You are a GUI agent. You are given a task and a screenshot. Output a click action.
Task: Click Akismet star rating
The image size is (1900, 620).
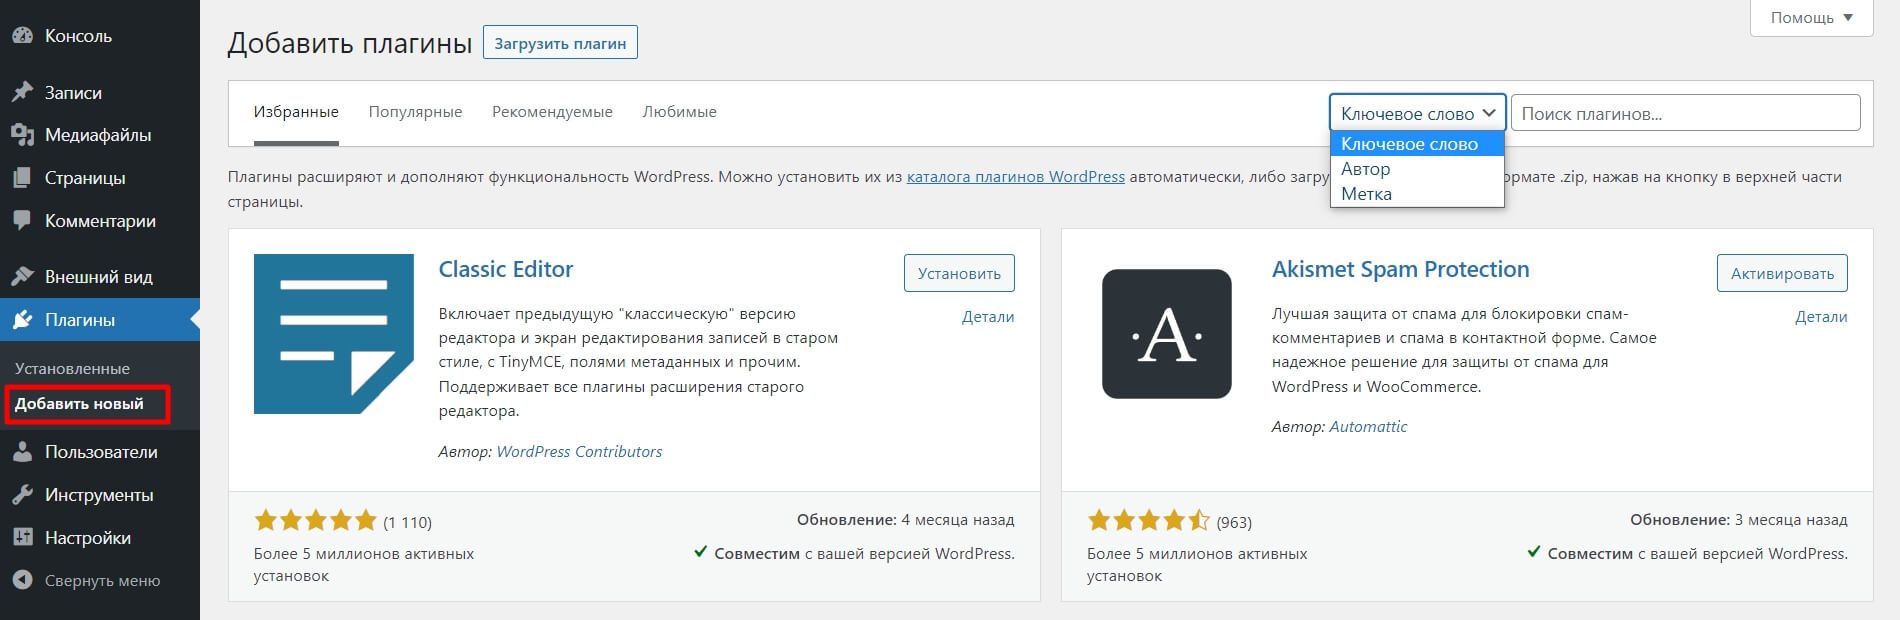[x=1148, y=520]
